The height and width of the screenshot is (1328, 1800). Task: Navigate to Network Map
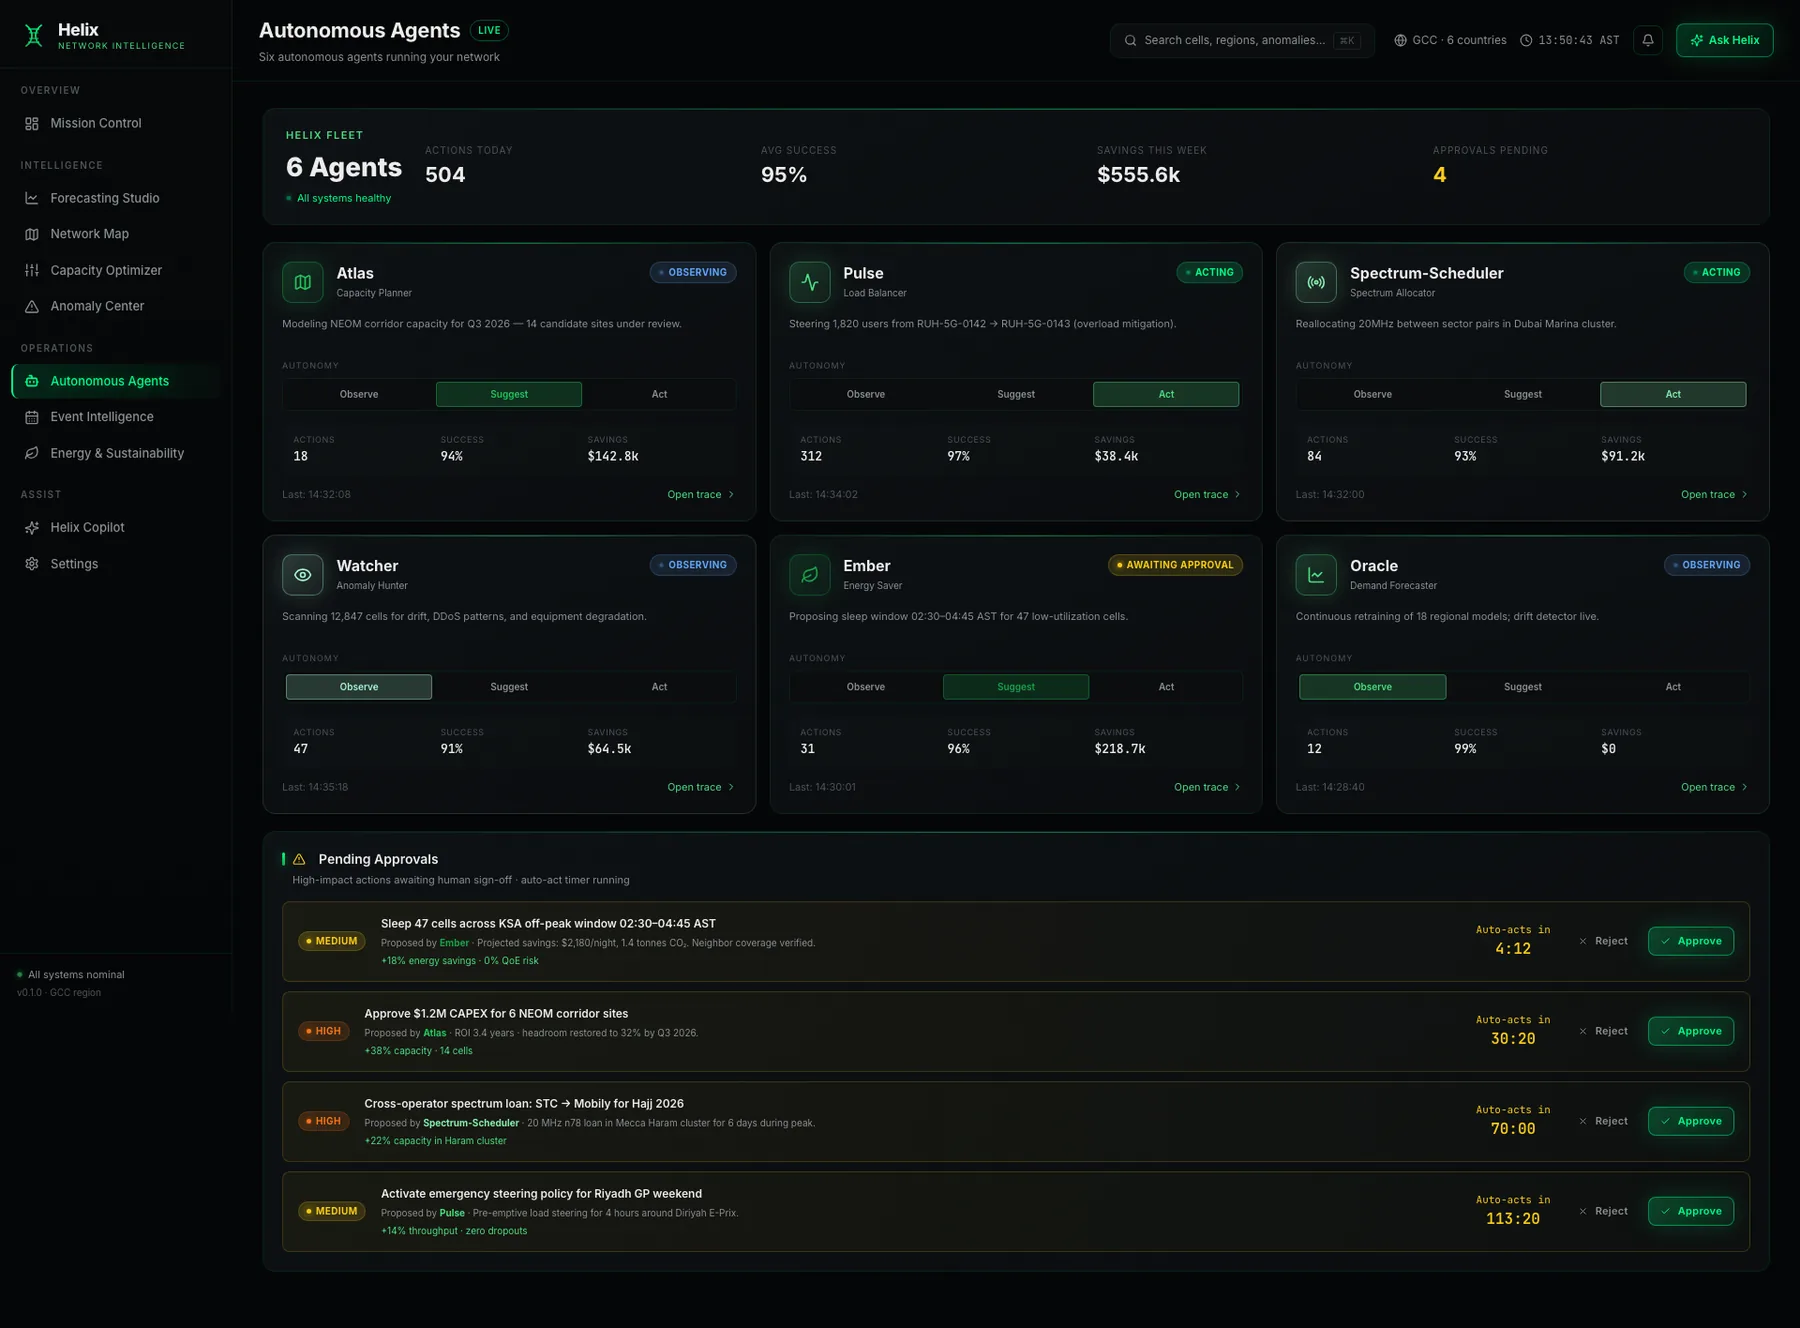pyautogui.click(x=116, y=234)
